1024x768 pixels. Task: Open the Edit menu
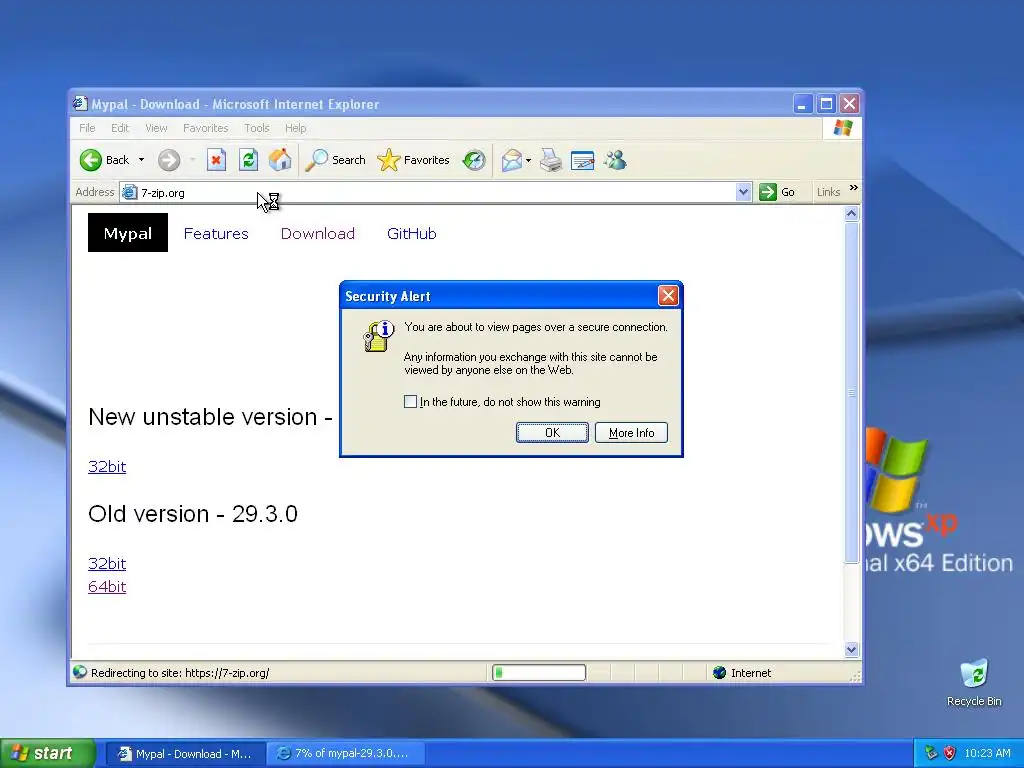(120, 128)
